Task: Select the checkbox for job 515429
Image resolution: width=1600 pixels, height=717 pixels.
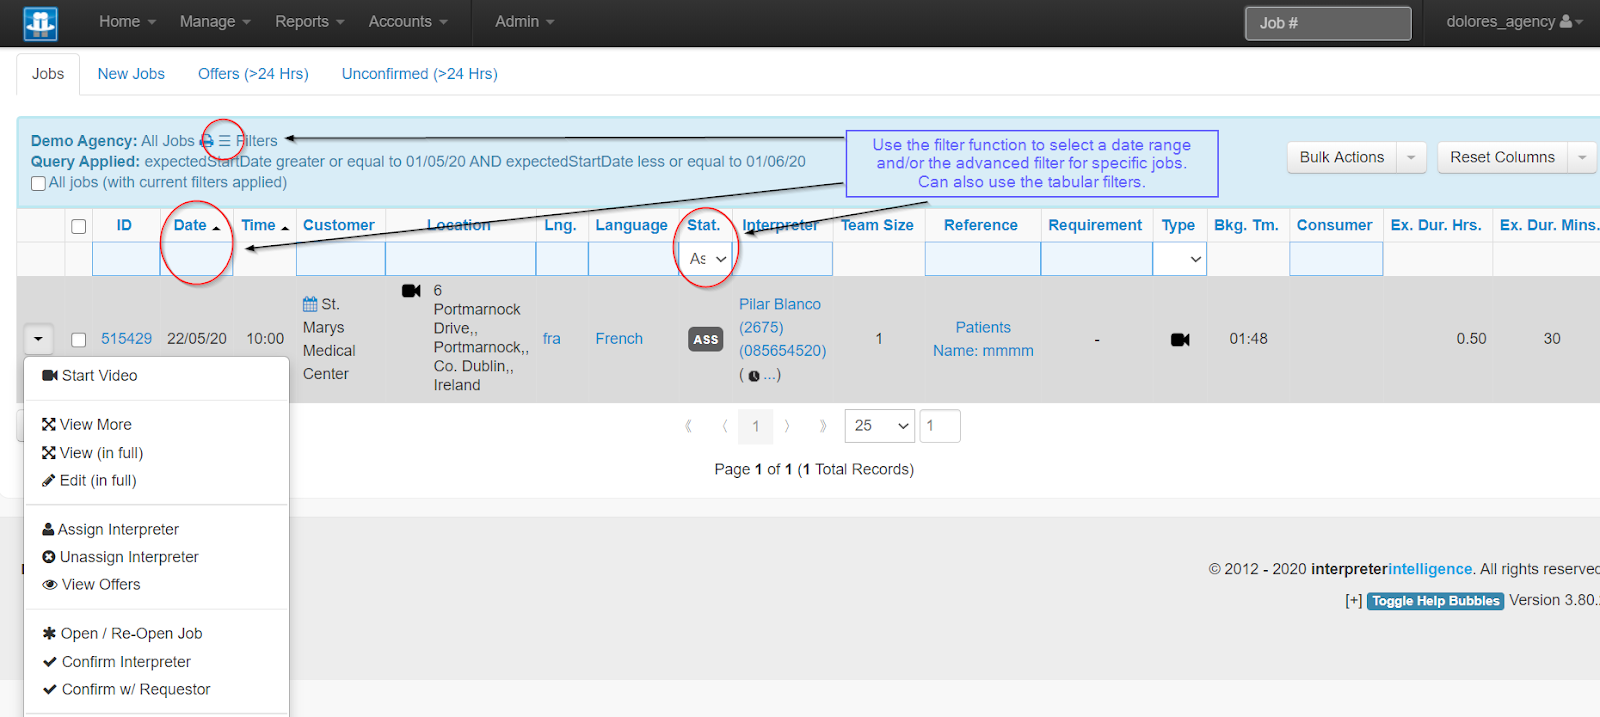Action: 78,340
